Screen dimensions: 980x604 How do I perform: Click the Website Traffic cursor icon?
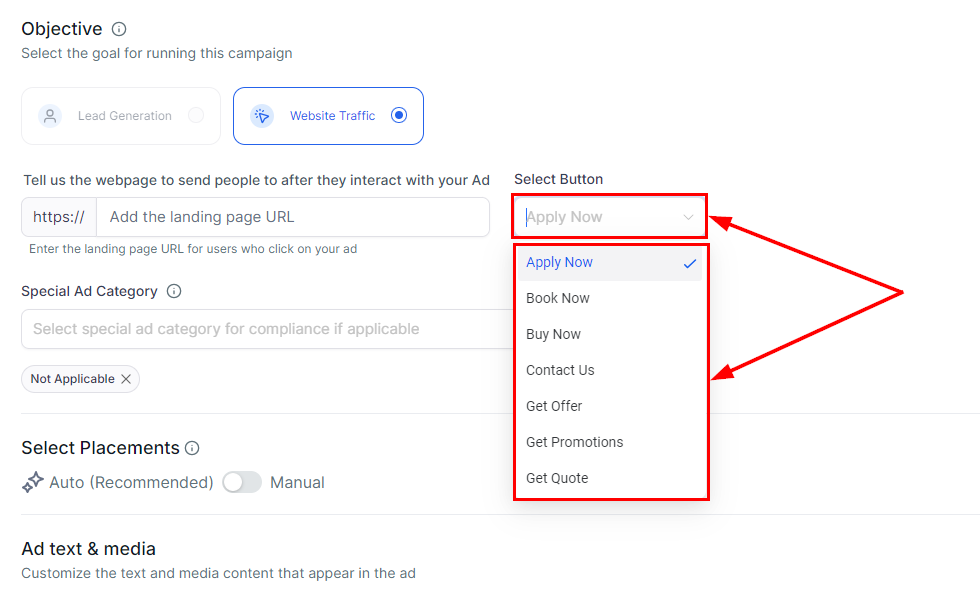click(x=262, y=116)
